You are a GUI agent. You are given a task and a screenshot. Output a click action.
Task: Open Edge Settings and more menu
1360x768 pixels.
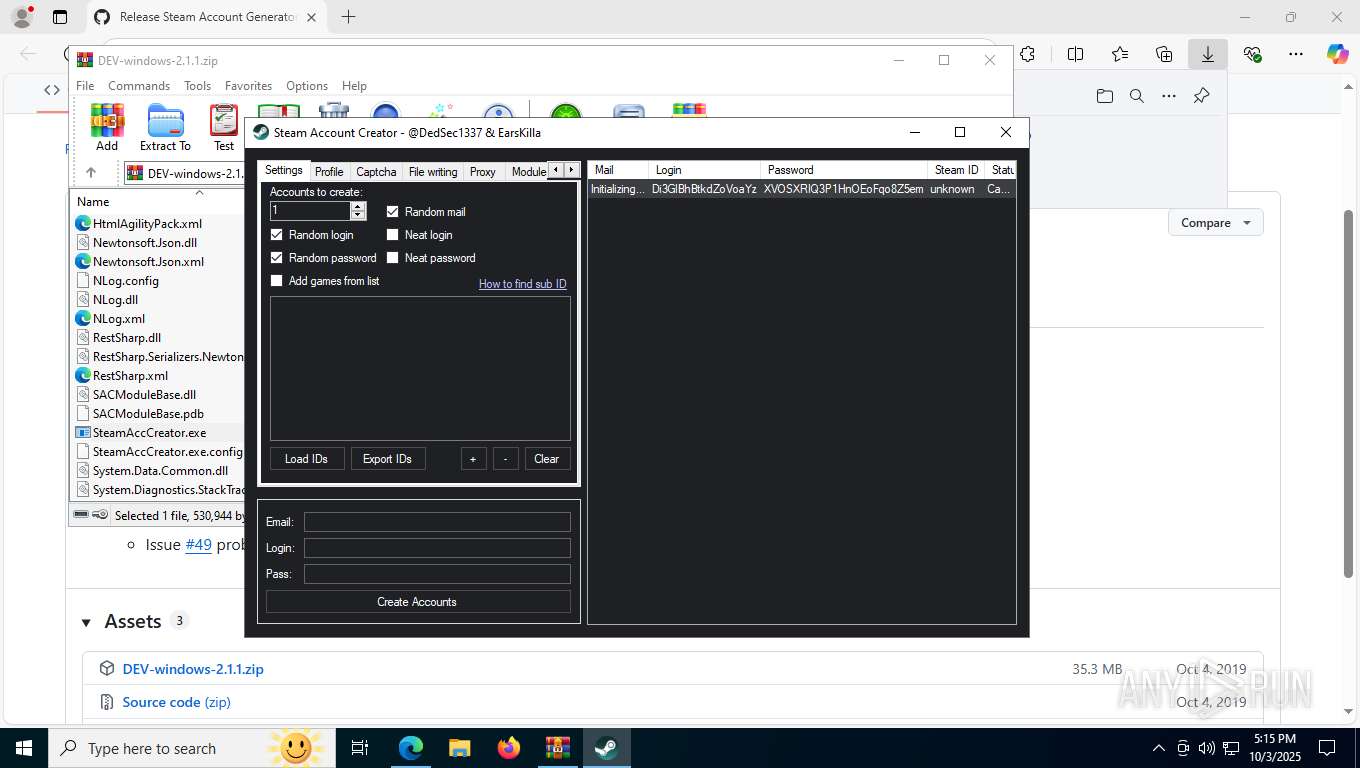tap(1296, 55)
